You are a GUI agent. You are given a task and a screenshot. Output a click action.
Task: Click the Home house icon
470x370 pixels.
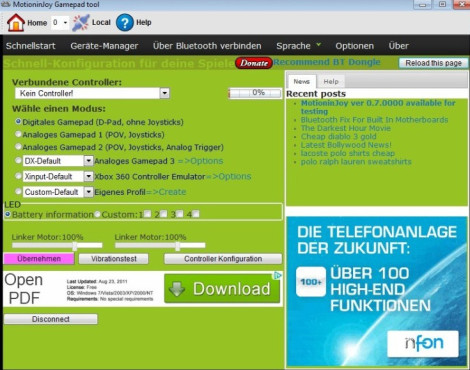click(x=16, y=23)
